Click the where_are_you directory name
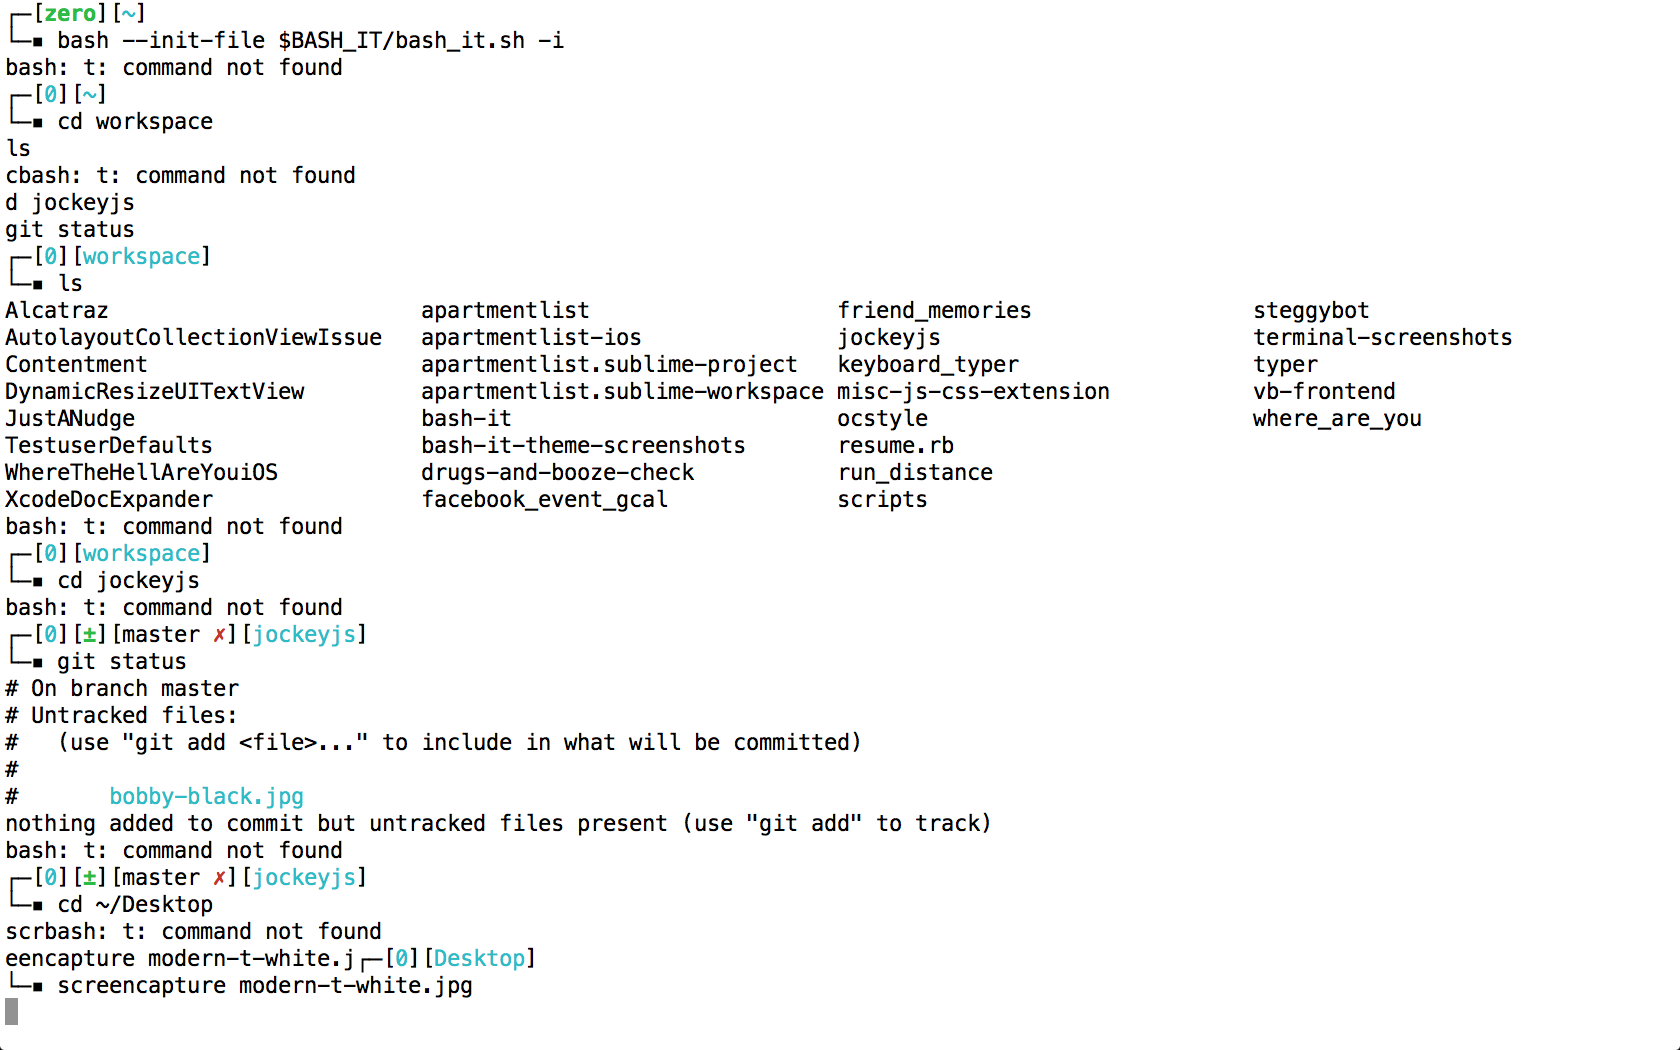 coord(1337,419)
